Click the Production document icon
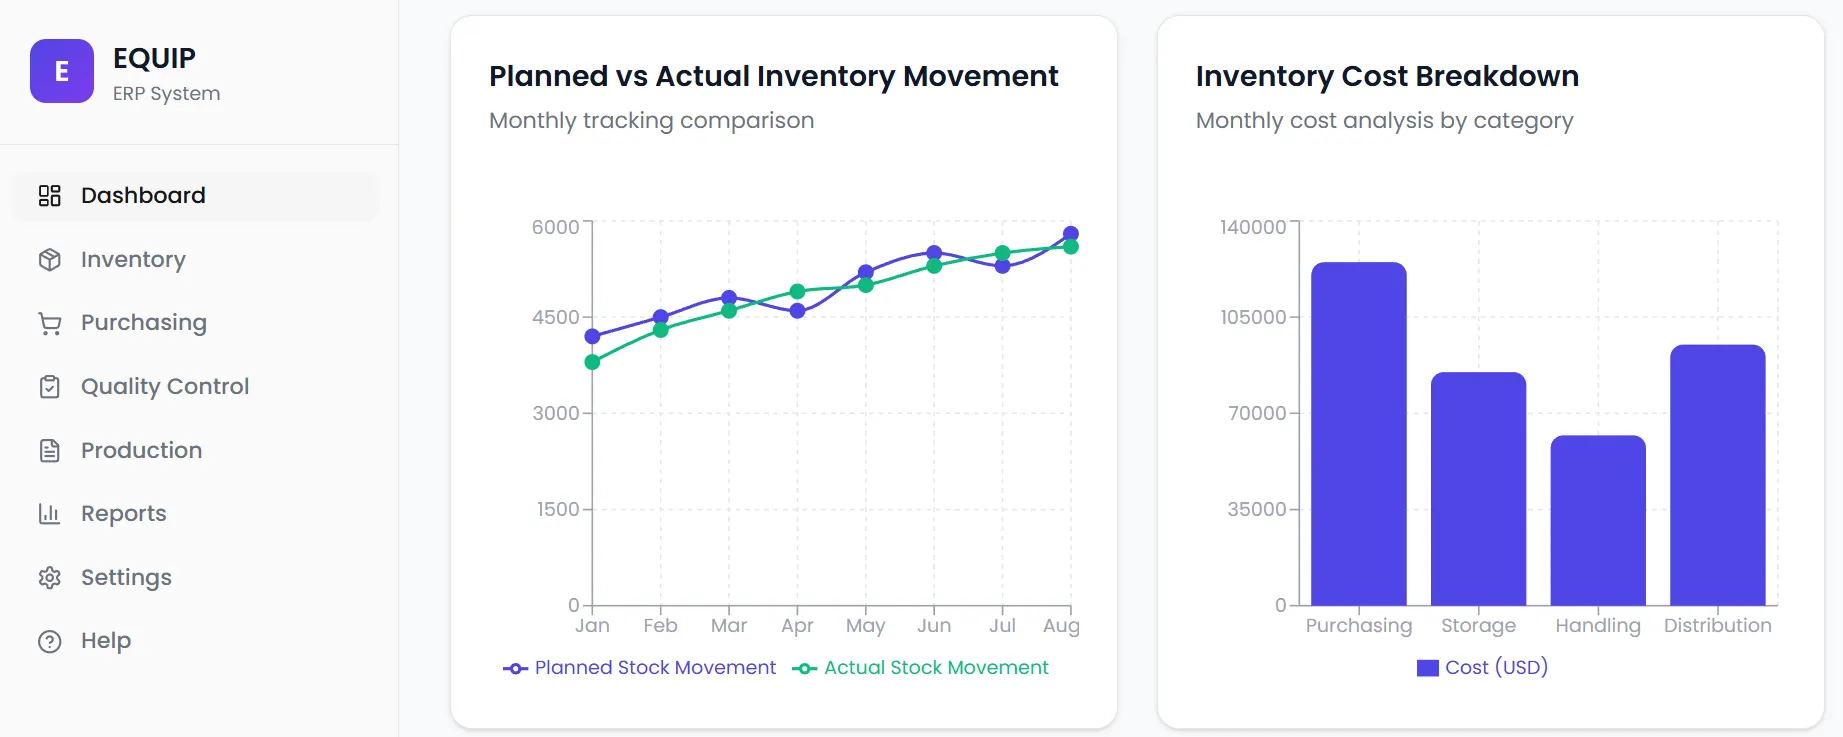The image size is (1843, 737). point(50,451)
